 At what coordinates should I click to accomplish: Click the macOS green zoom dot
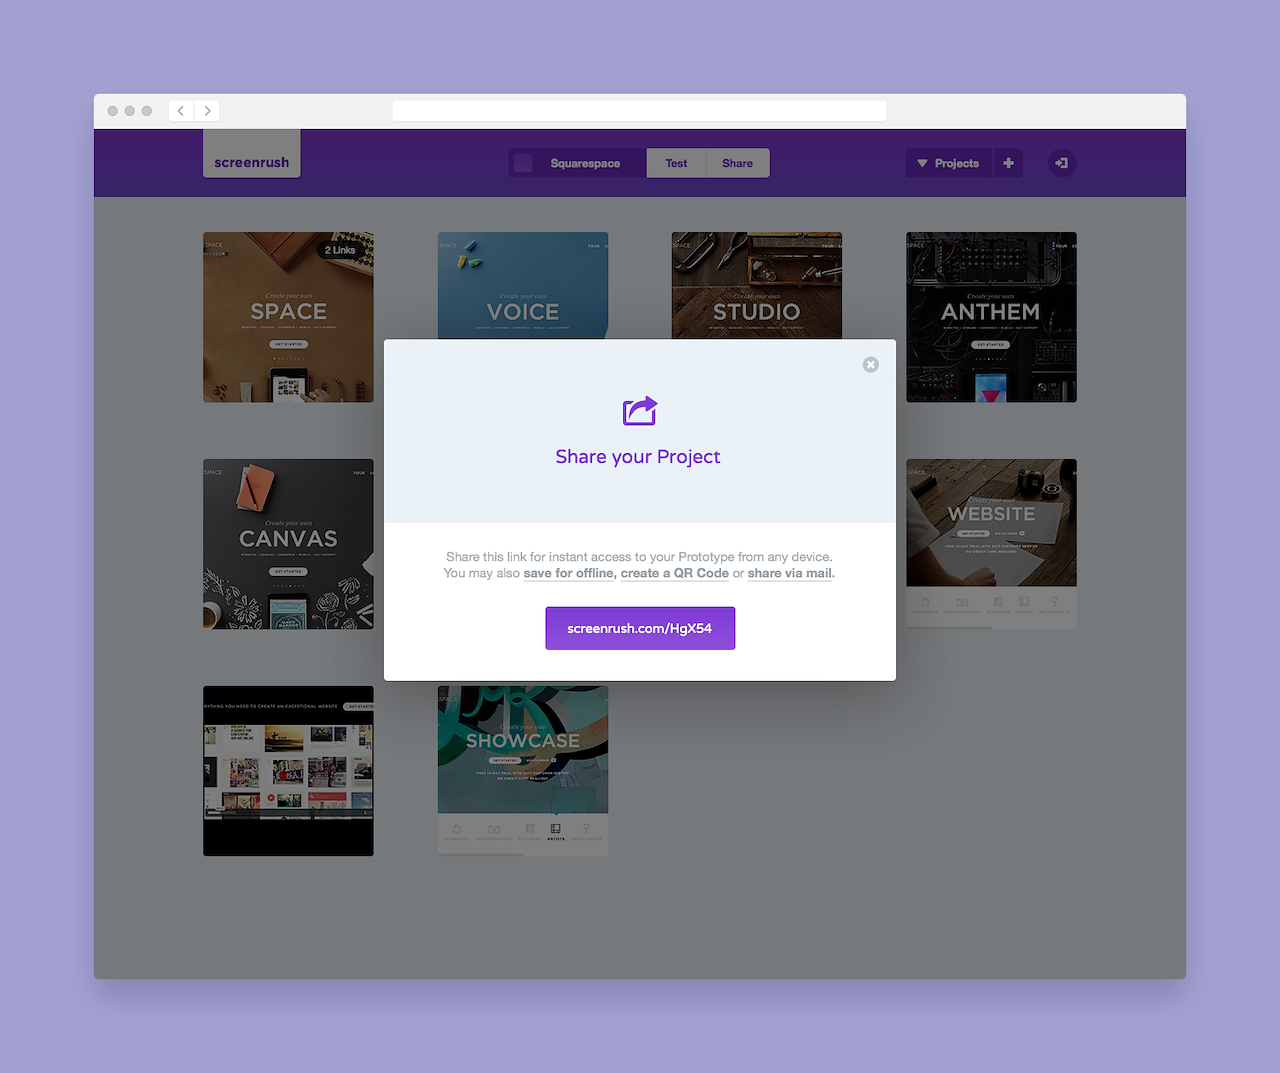[x=147, y=111]
